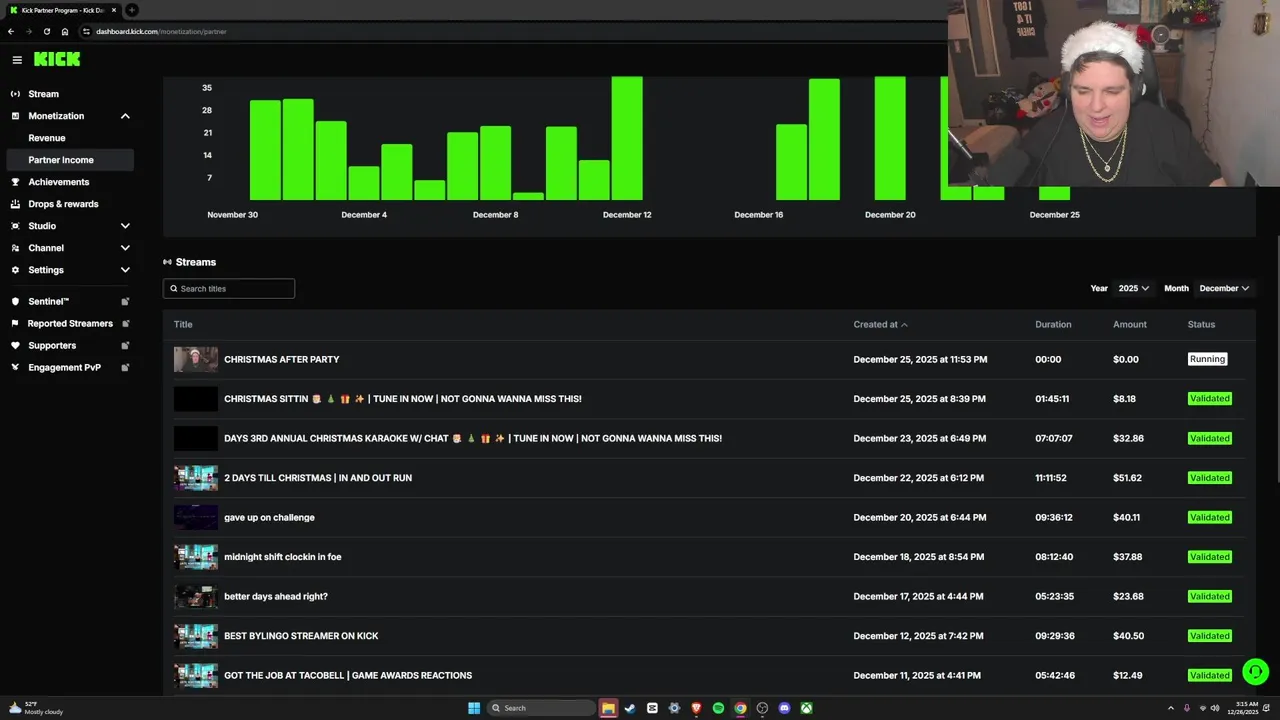The width and height of the screenshot is (1280, 720).
Task: Click BEST BYLINGO STREAMER ON KICK title
Action: (301, 636)
